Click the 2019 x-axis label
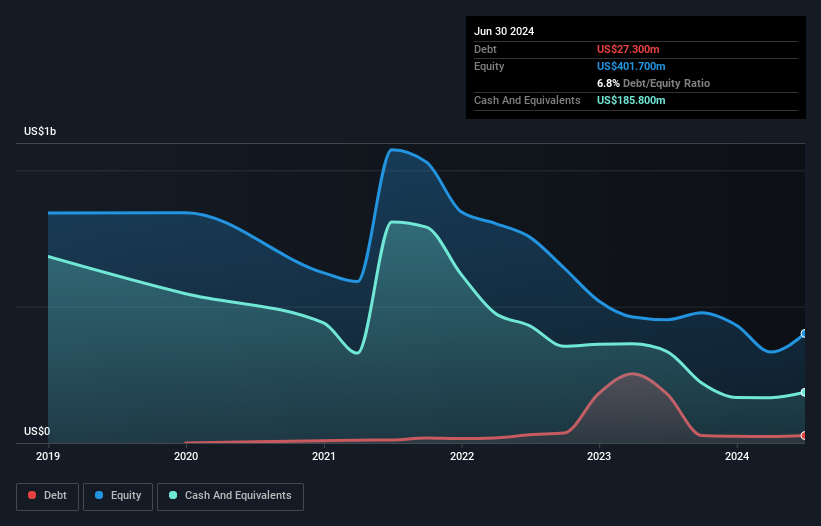This screenshot has height=526, width=821. pyautogui.click(x=48, y=456)
